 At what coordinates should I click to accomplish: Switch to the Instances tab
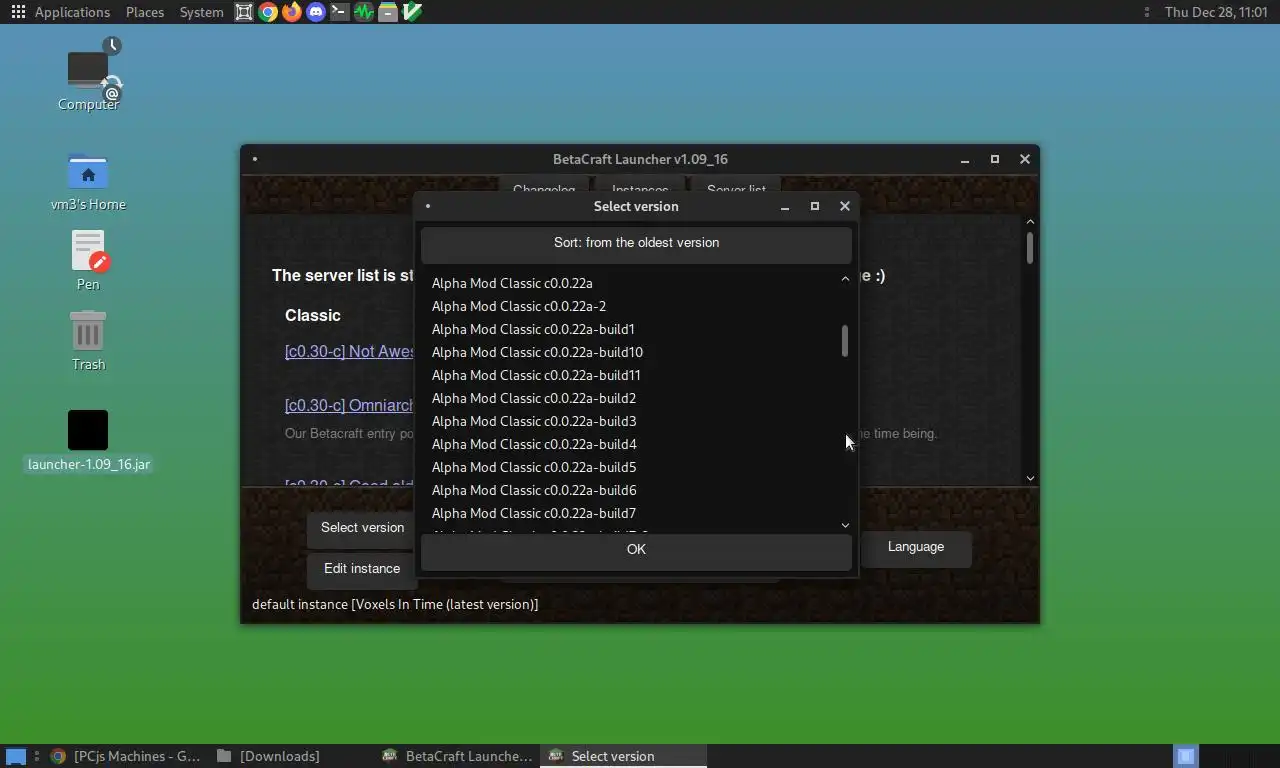point(640,188)
